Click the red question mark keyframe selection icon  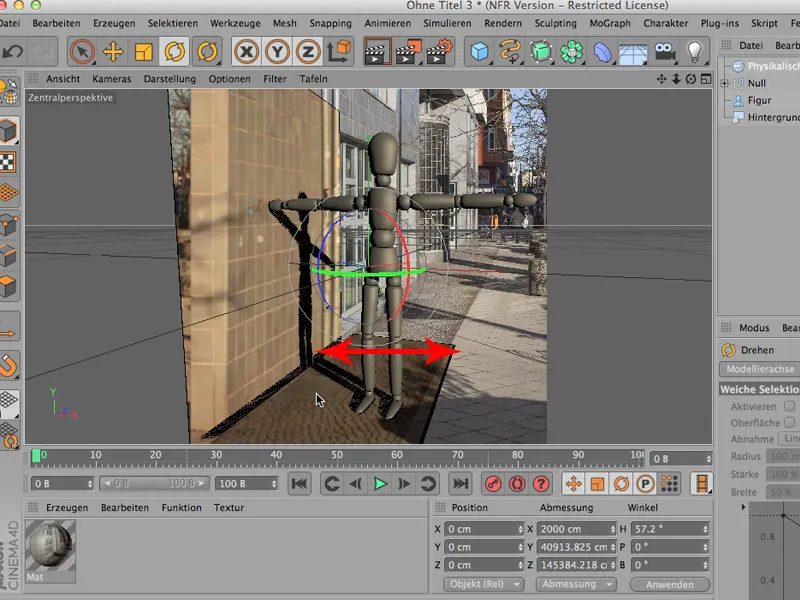click(541, 484)
